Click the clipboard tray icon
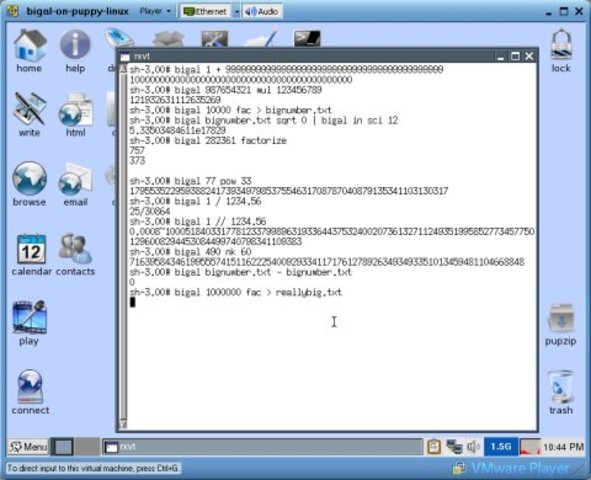The height and width of the screenshot is (480, 591). (434, 447)
